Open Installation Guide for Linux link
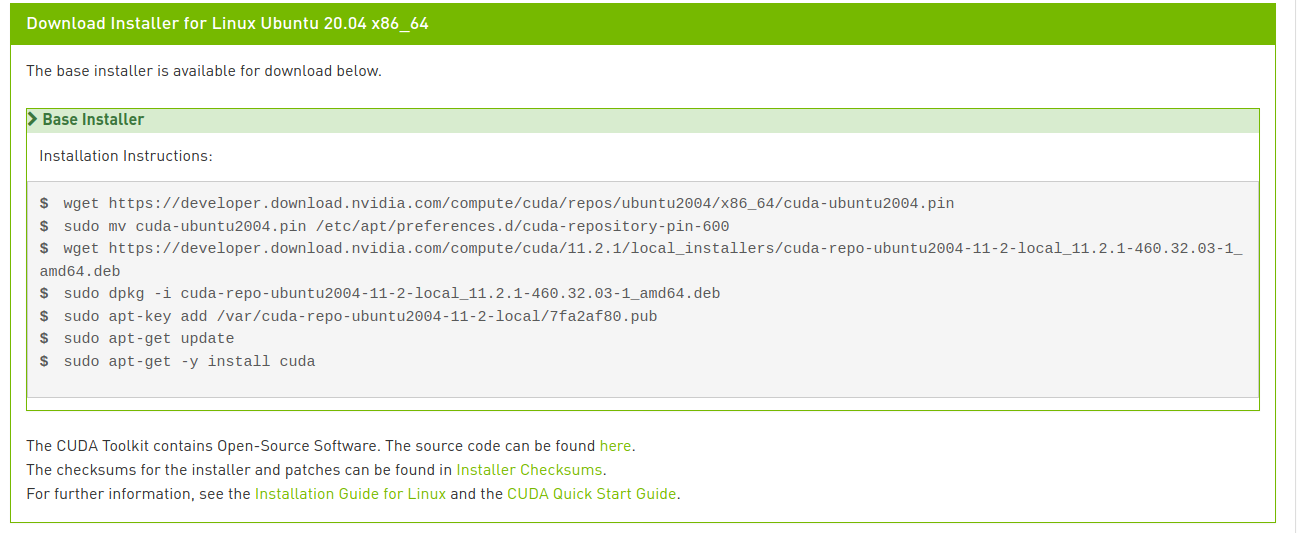Viewport: 1302px width, 533px height. coord(350,494)
